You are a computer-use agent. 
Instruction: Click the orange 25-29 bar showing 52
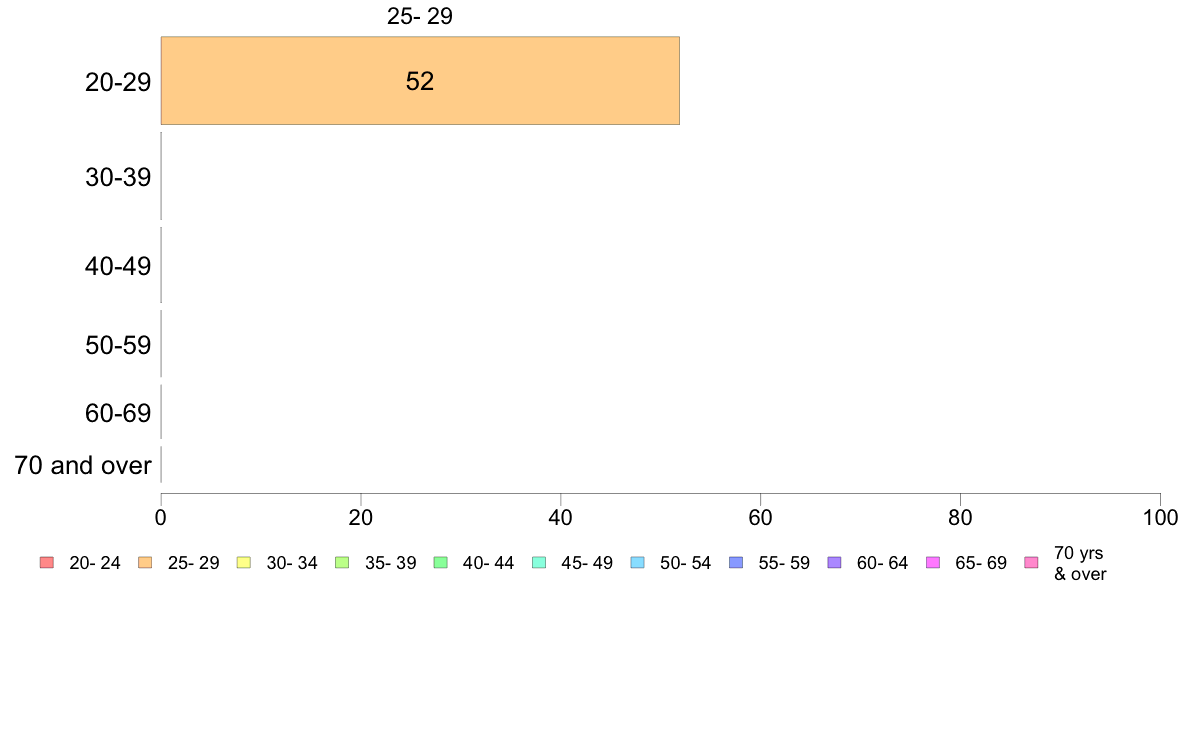coord(420,80)
